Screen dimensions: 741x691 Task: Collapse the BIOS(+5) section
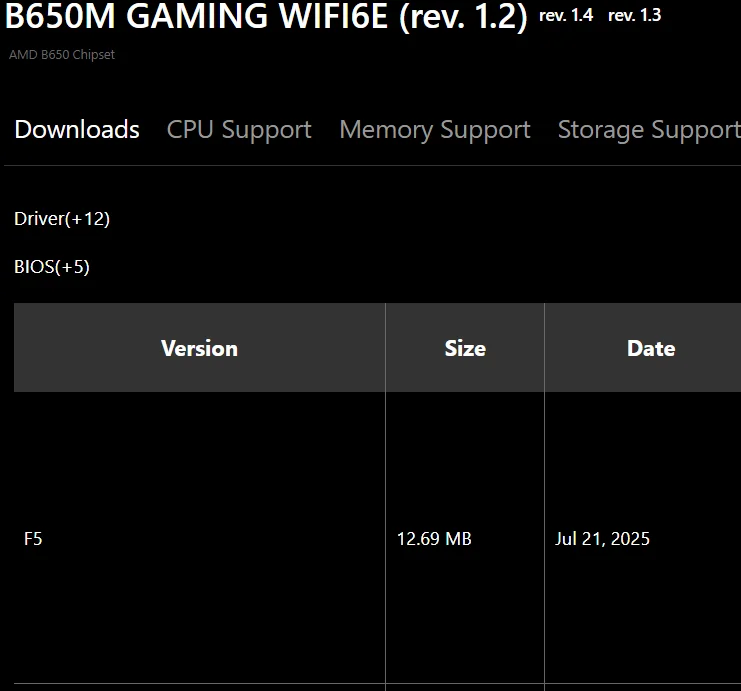[x=52, y=267]
